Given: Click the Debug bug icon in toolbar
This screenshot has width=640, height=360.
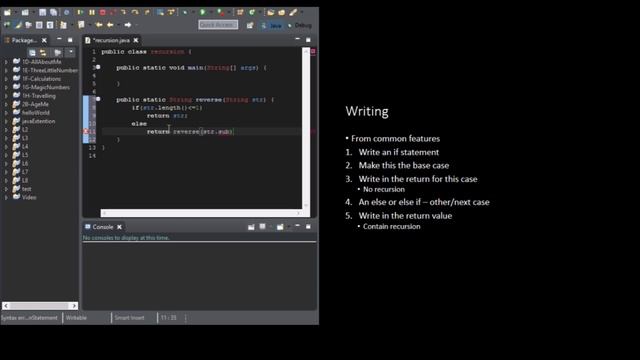Looking at the screenshot, I should pyautogui.click(x=185, y=12).
